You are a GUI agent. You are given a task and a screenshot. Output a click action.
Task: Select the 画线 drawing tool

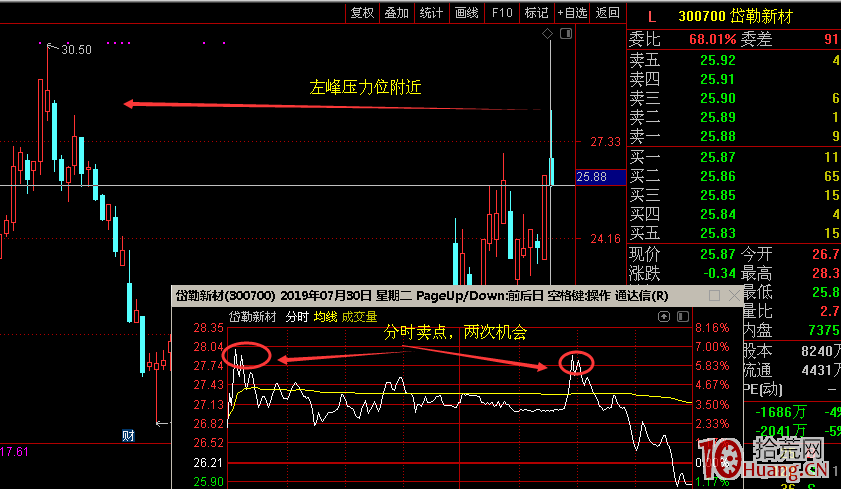coord(466,13)
